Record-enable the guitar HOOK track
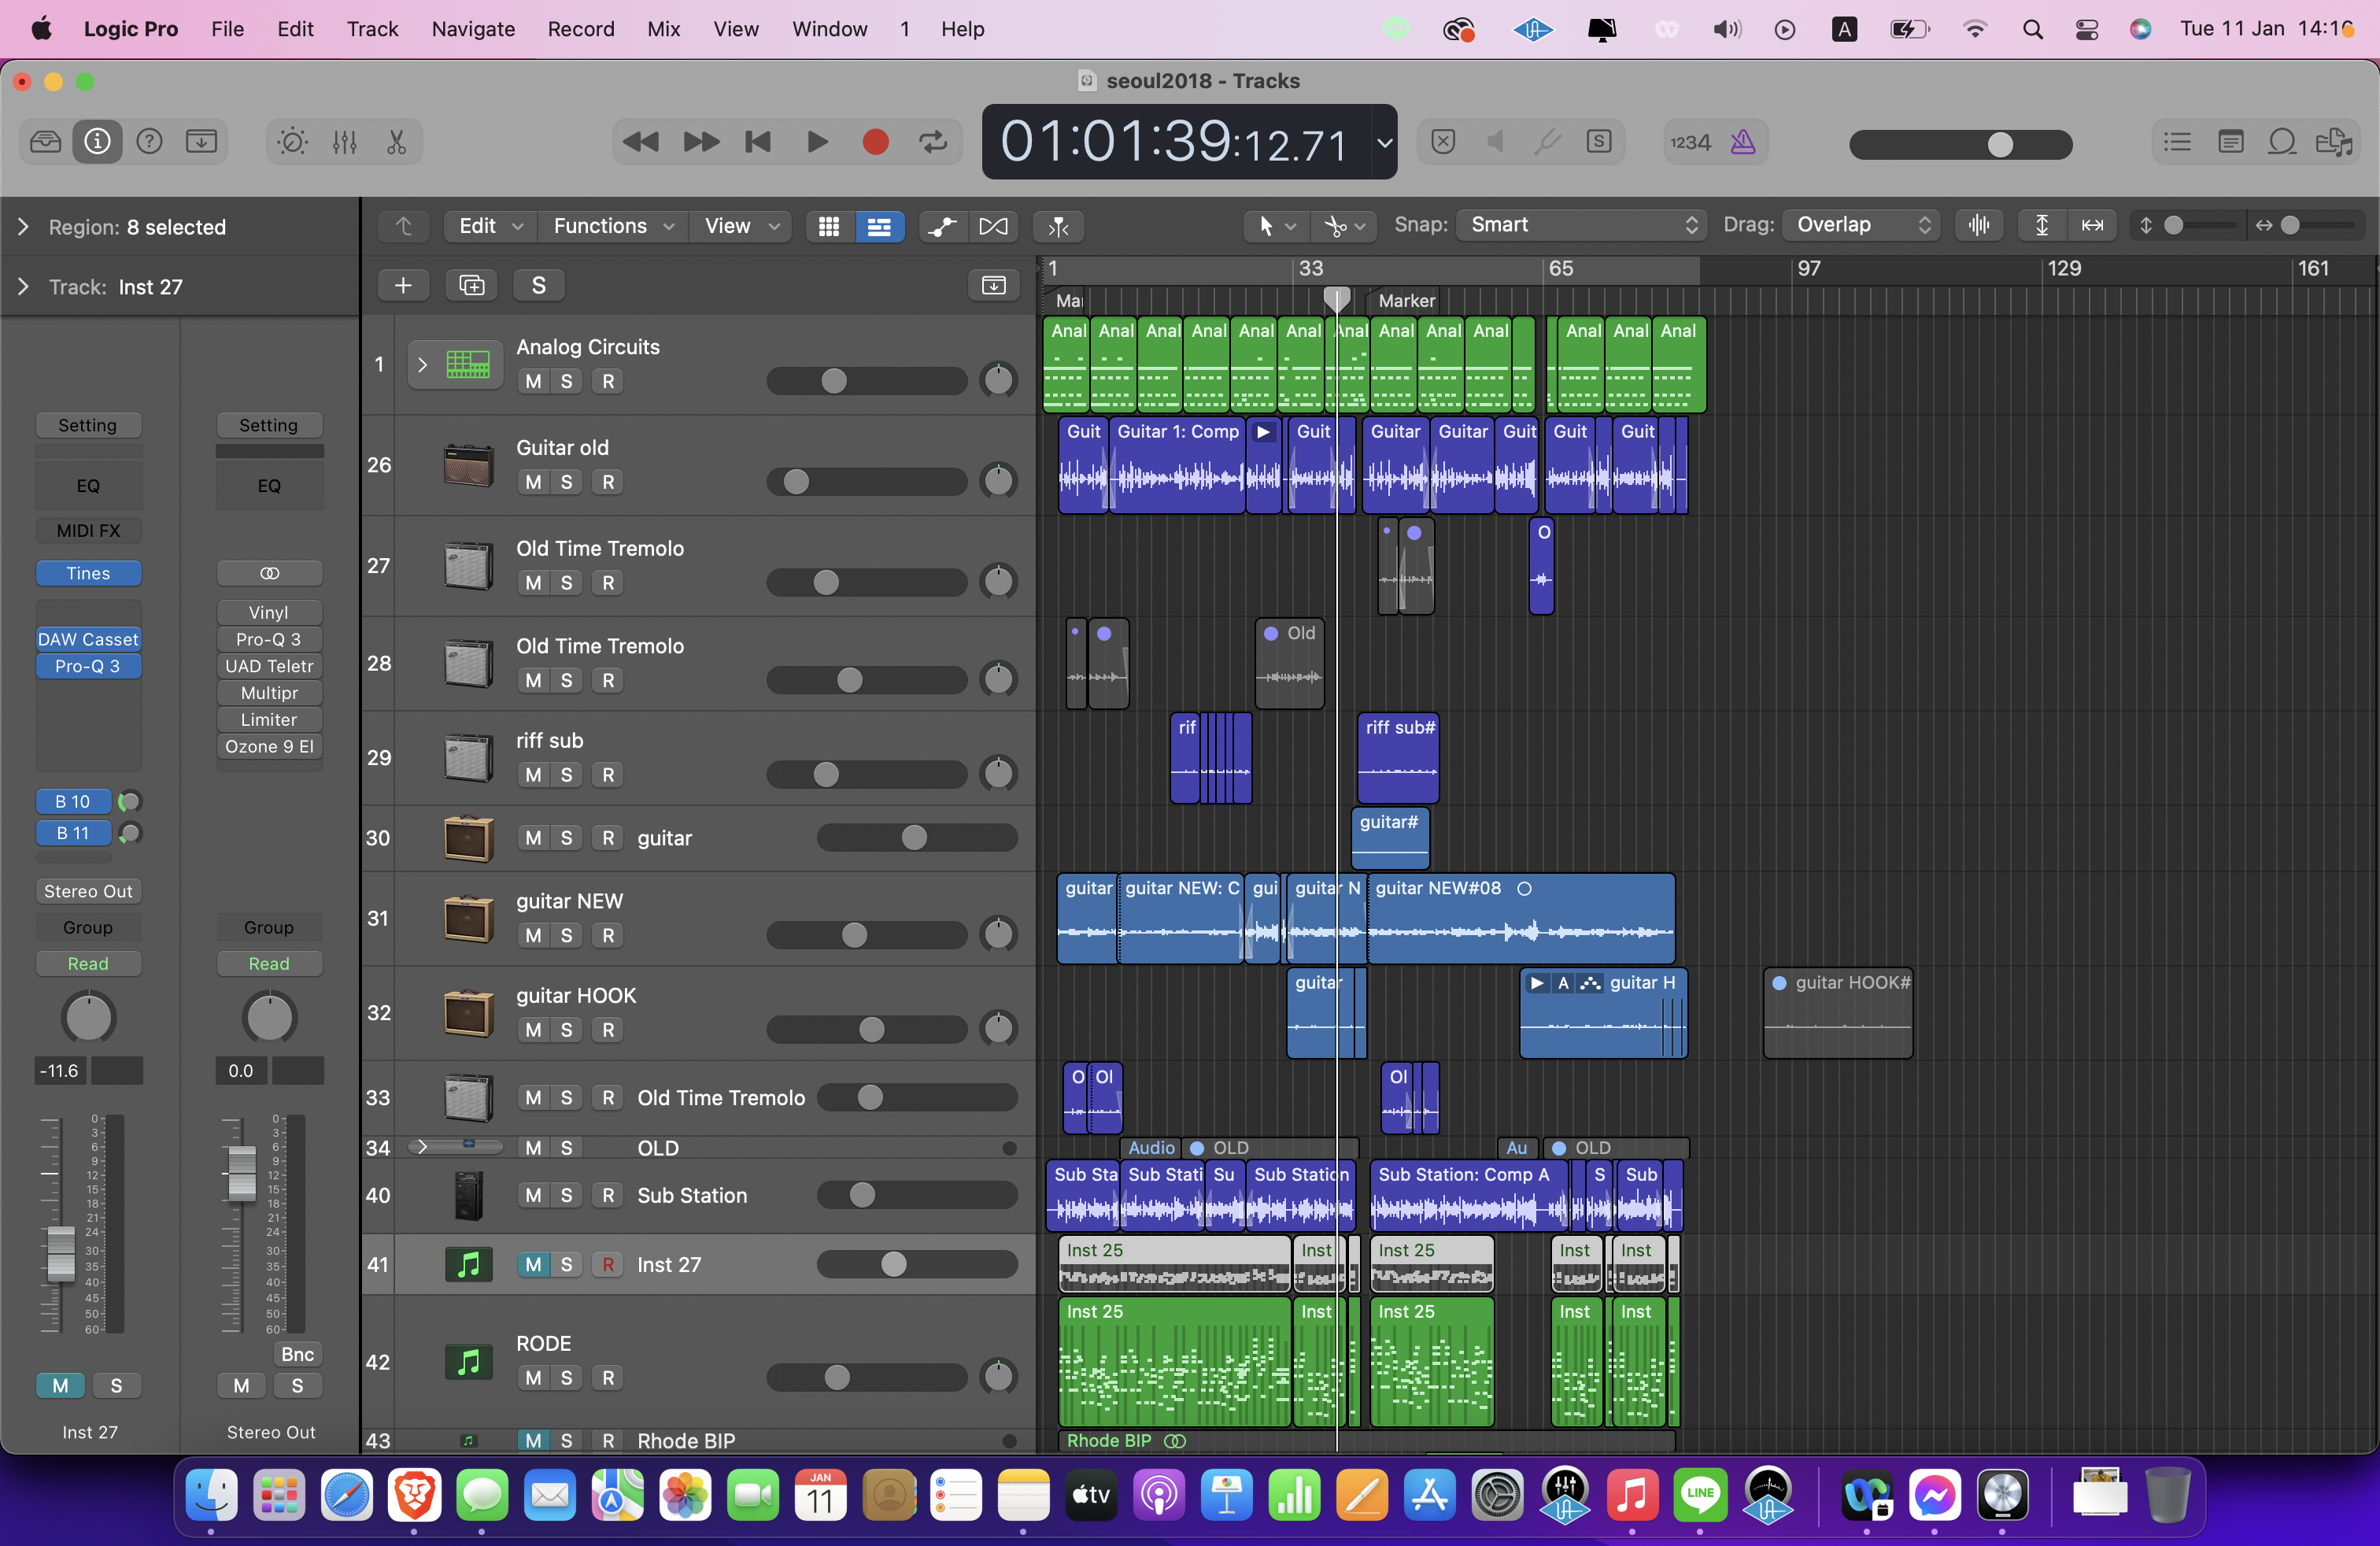 [607, 1030]
